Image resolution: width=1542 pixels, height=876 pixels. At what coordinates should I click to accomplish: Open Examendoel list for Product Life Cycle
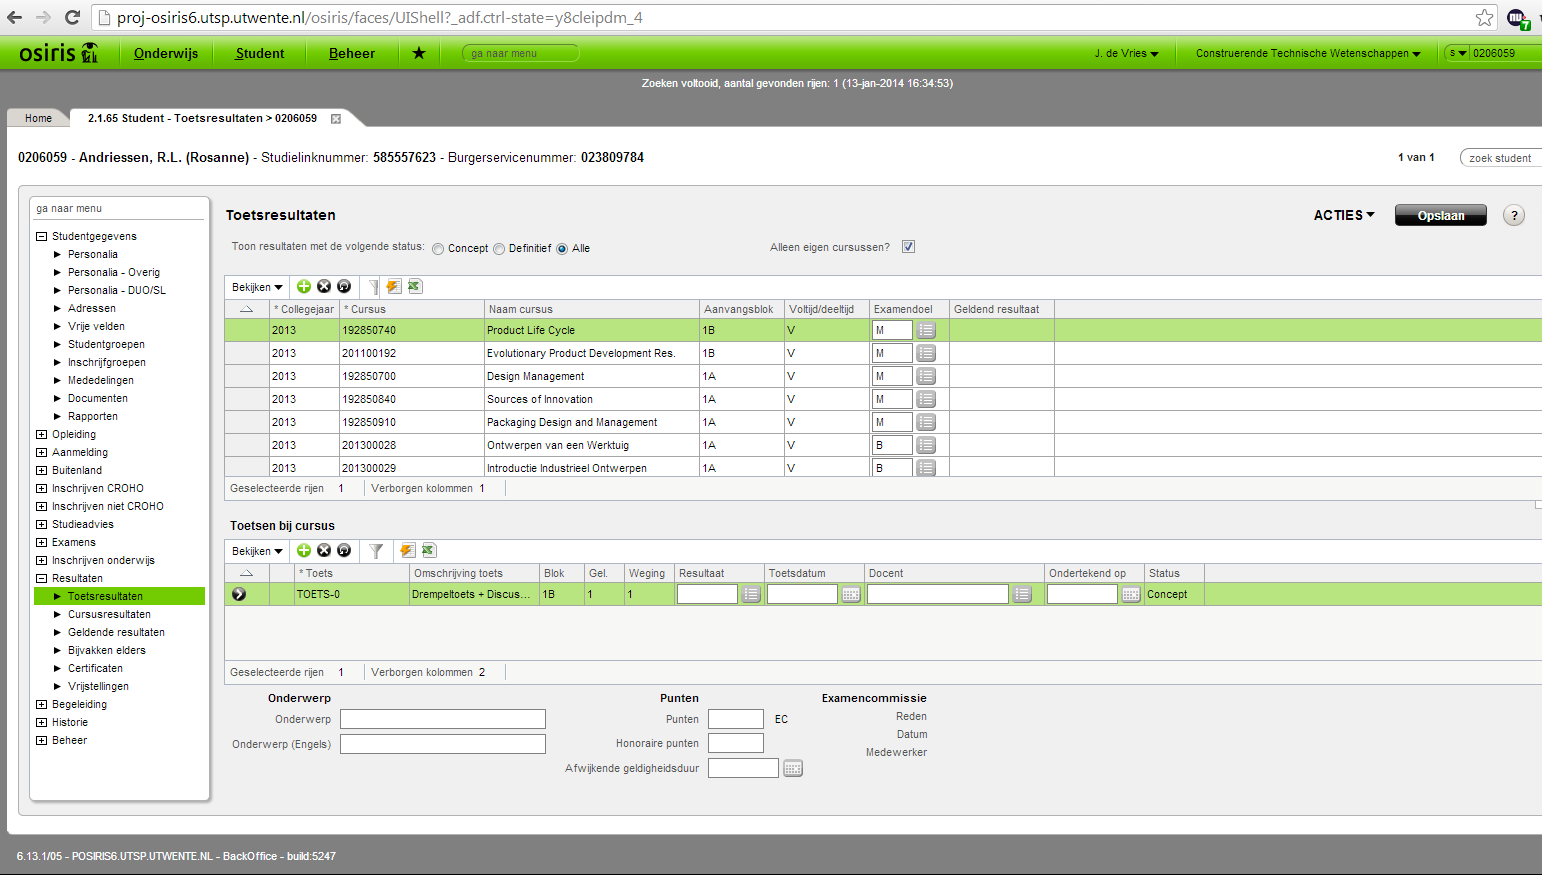click(x=926, y=330)
